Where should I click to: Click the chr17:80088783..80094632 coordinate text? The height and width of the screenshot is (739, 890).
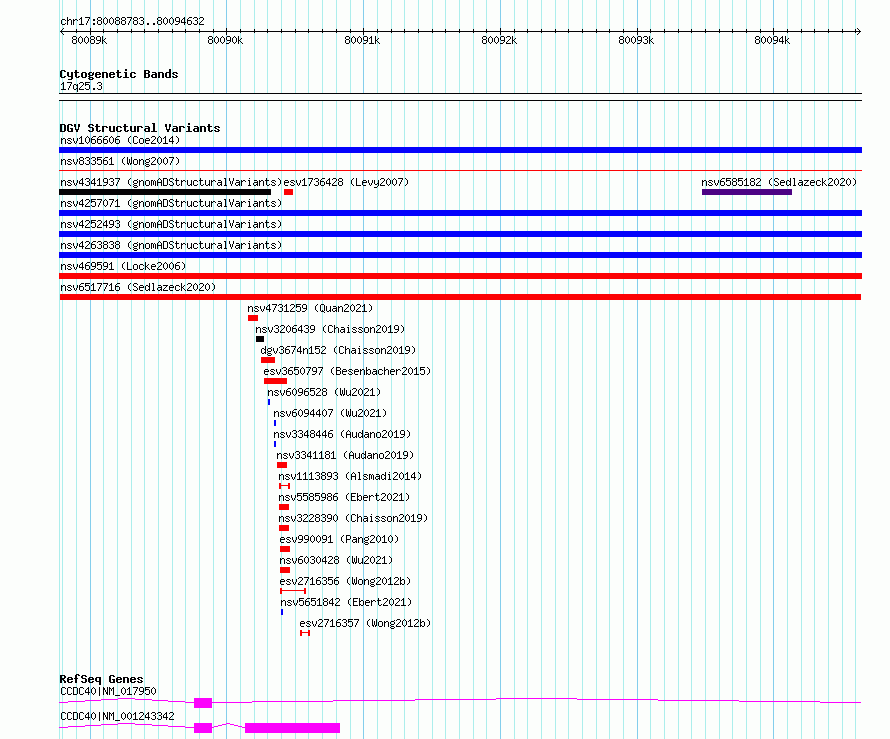click(132, 21)
